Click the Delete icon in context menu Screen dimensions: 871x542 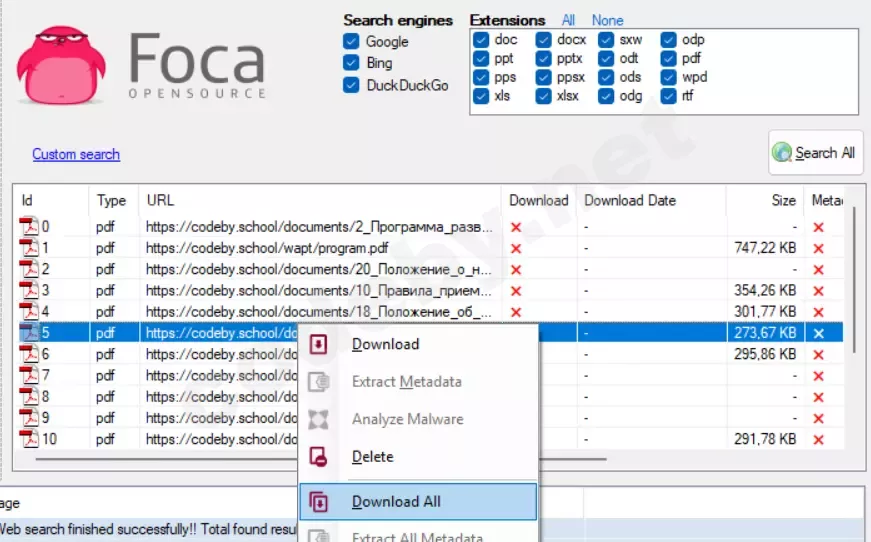click(x=319, y=457)
